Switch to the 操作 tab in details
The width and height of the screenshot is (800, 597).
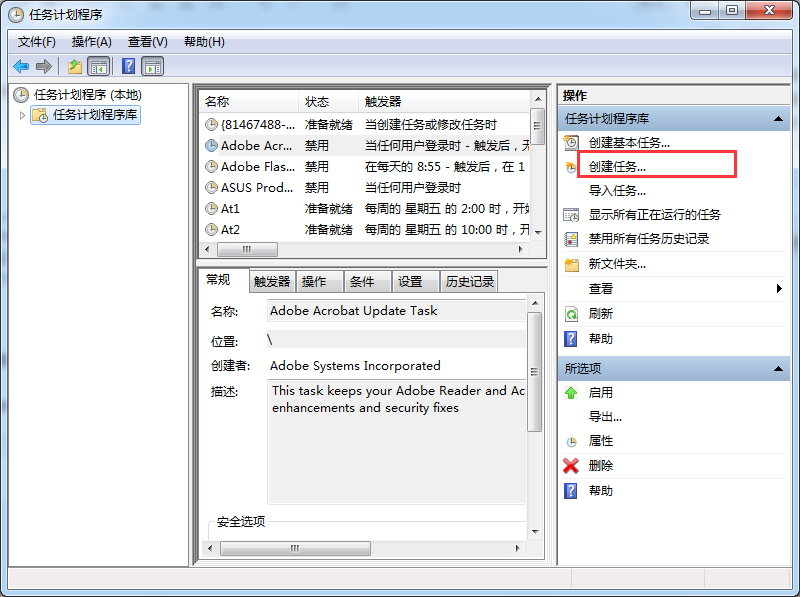click(319, 282)
